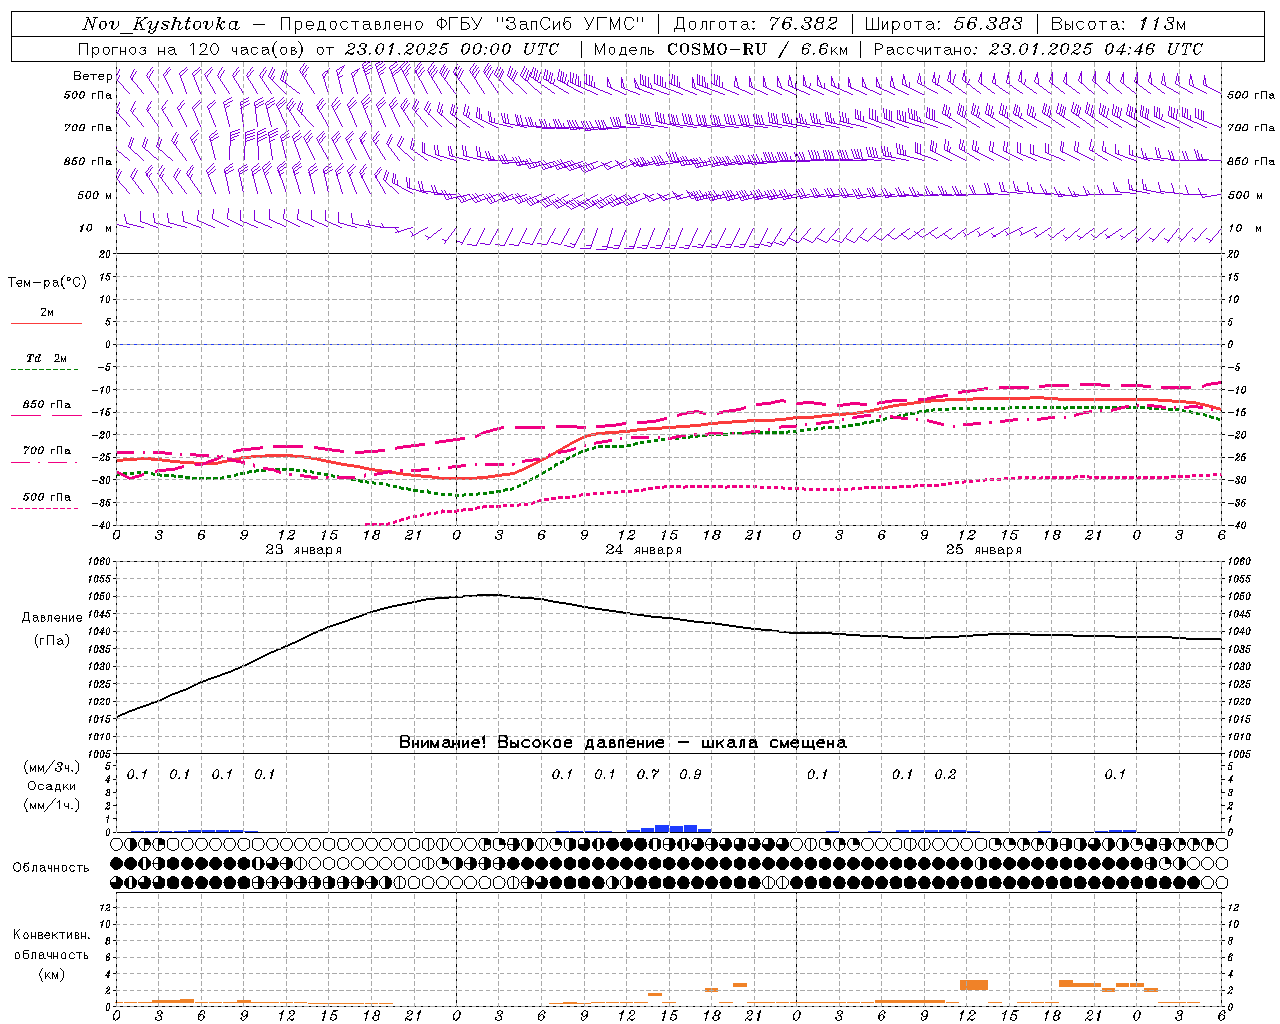Click the Ветер wind panel label
This screenshot has height=1024, width=1280.
coord(92,76)
